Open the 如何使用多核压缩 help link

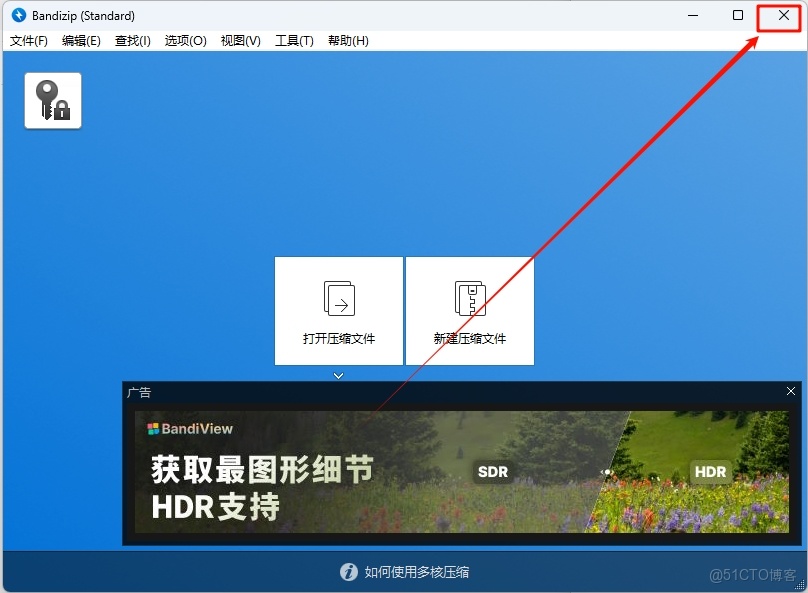(x=418, y=572)
